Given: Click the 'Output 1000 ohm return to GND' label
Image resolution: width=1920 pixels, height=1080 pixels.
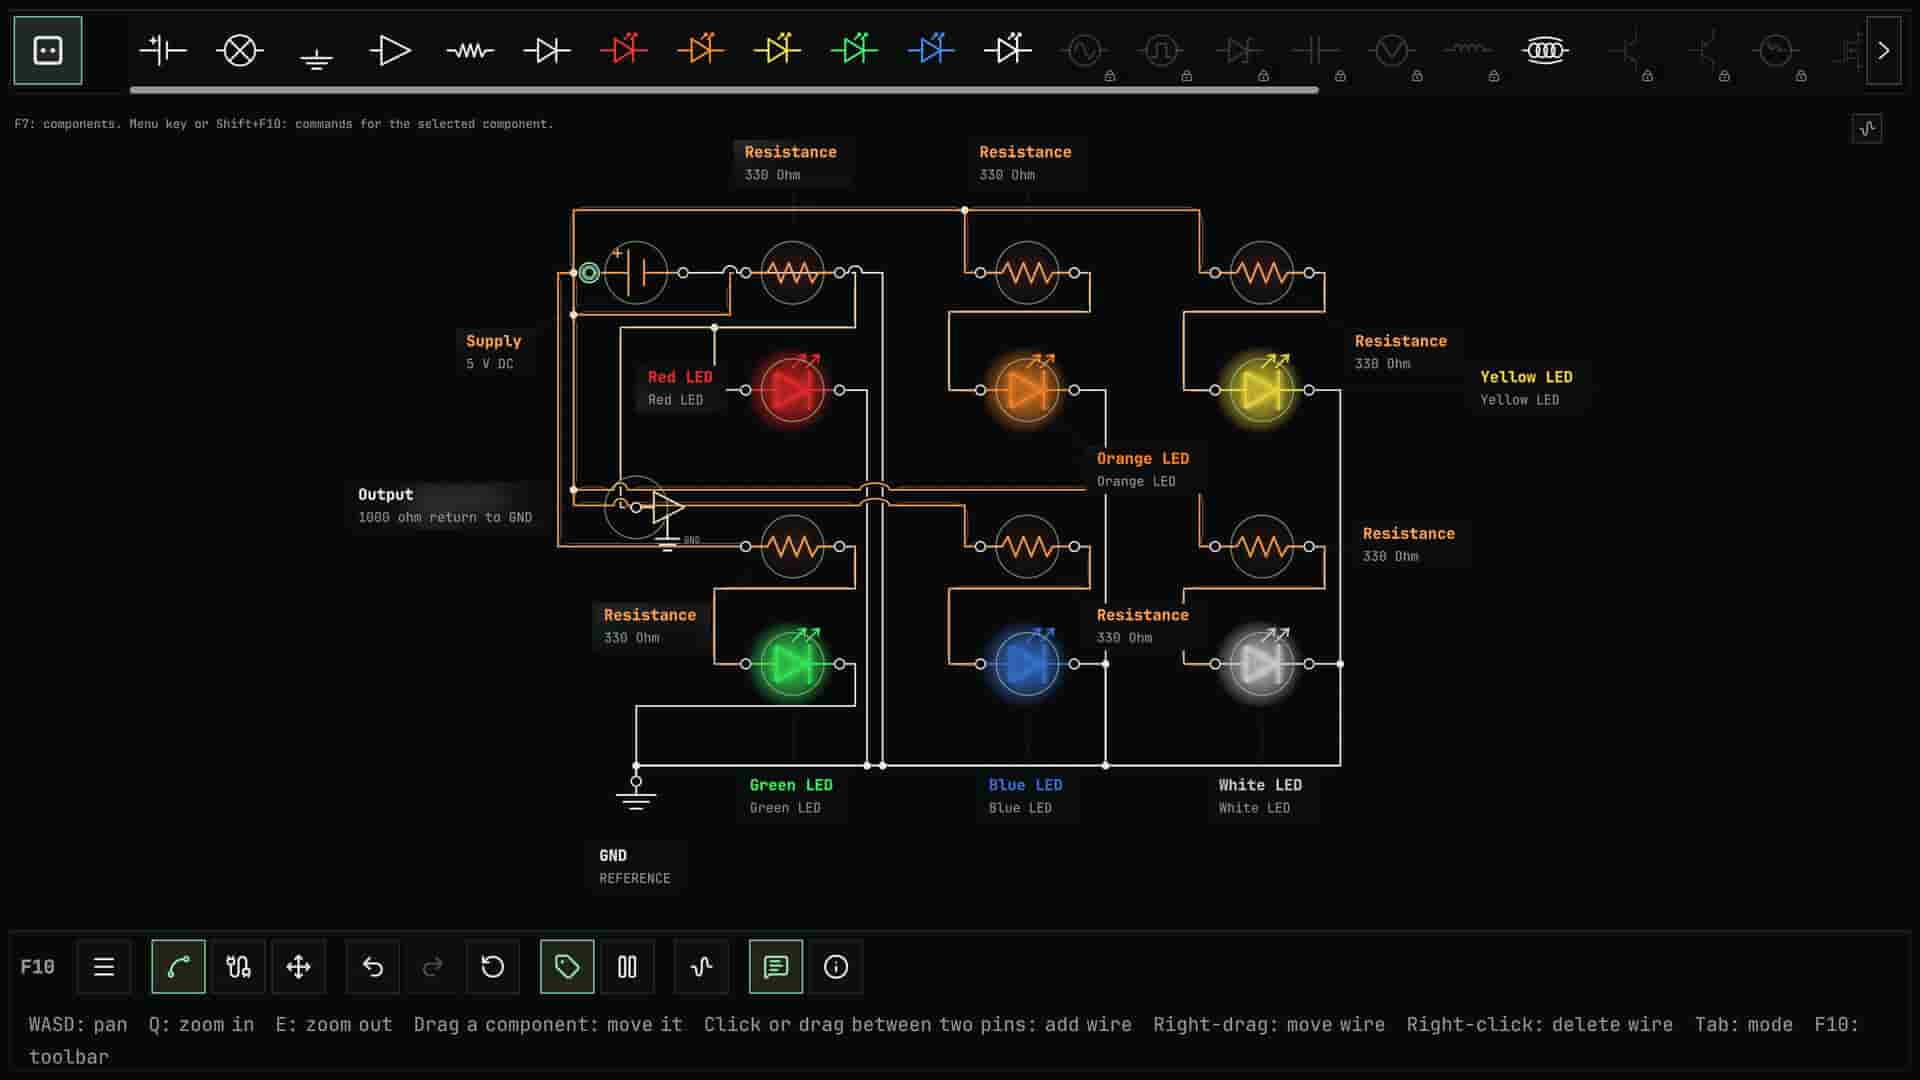Looking at the screenshot, I should [445, 506].
